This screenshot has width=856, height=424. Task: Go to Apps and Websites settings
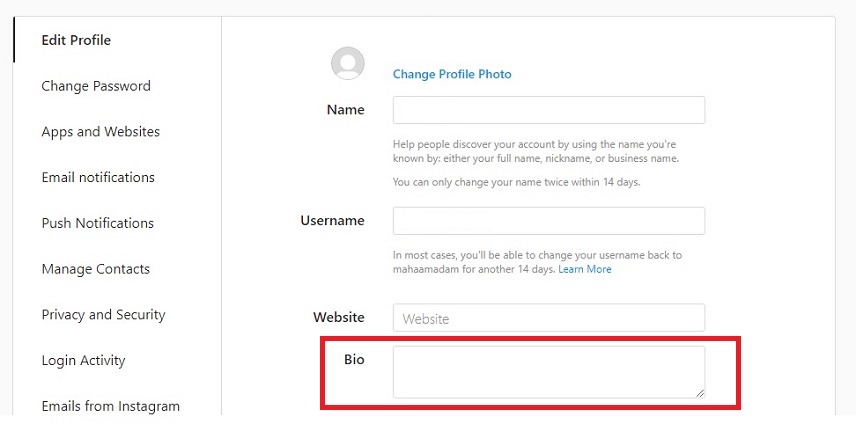point(100,132)
